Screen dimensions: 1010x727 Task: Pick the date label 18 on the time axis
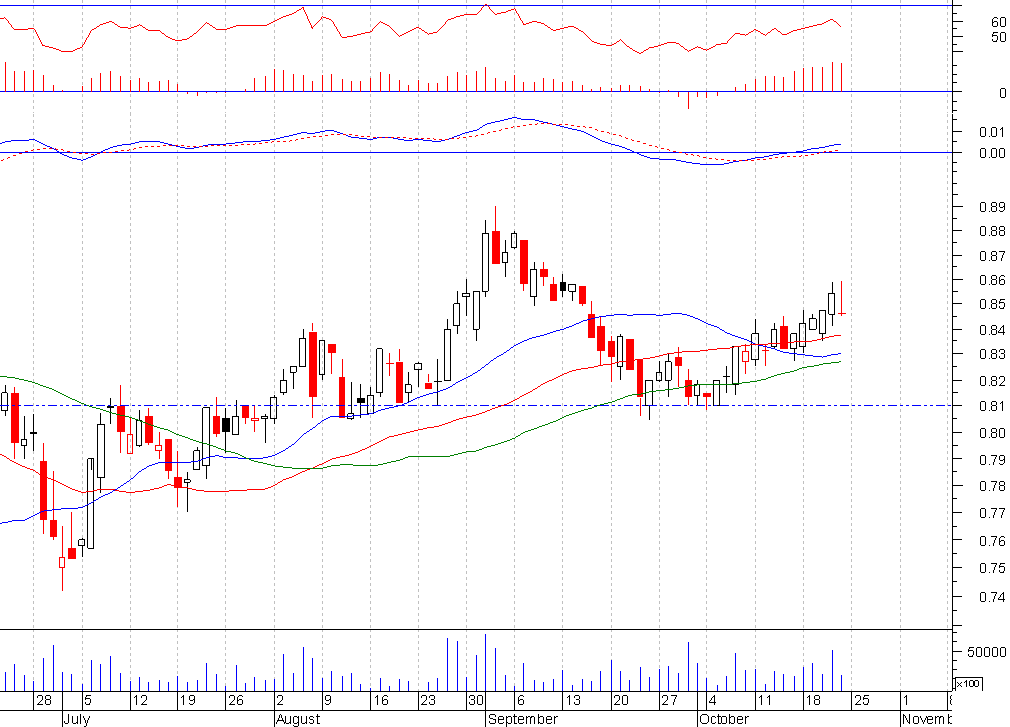coord(813,701)
